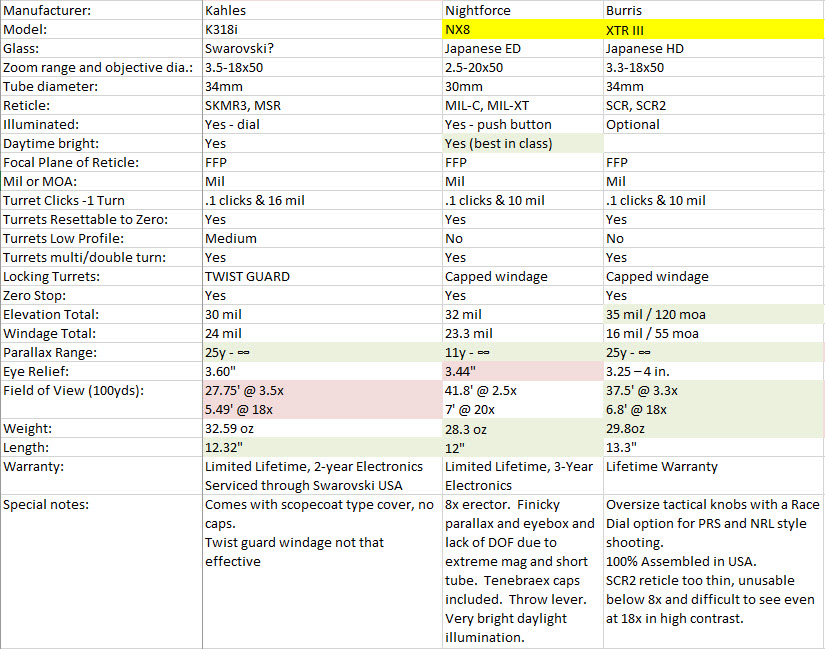Viewport: 825px width, 649px height.
Task: Click the Nightforce manufacturer cell
Action: (x=522, y=11)
